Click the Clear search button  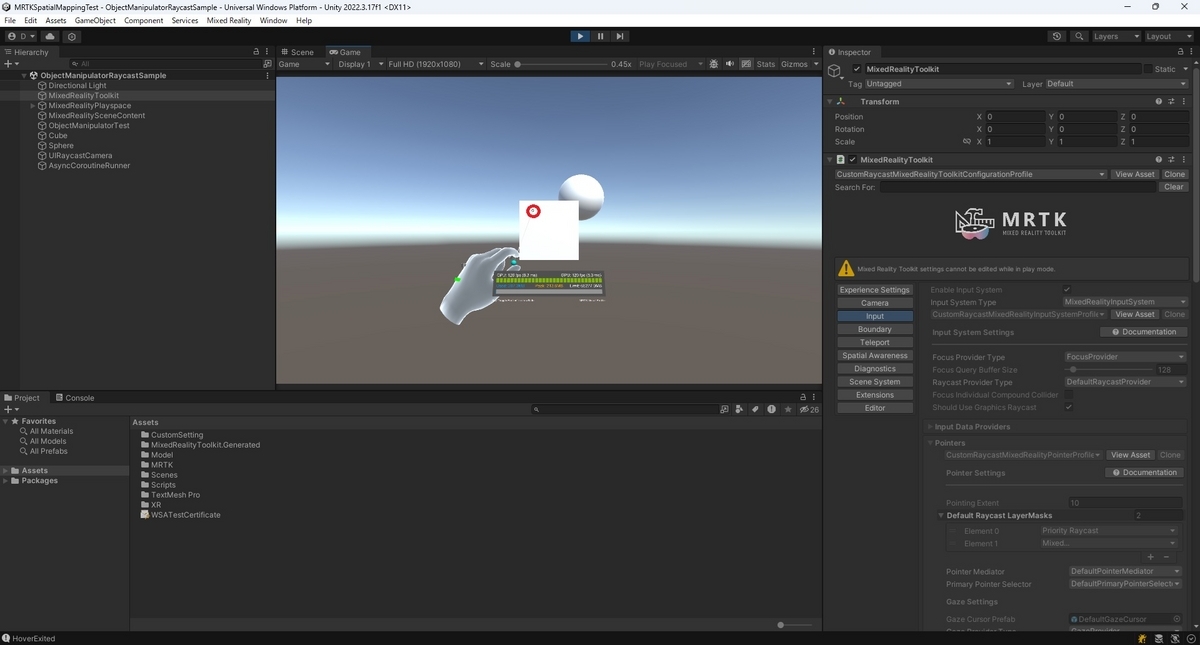pyautogui.click(x=1173, y=187)
